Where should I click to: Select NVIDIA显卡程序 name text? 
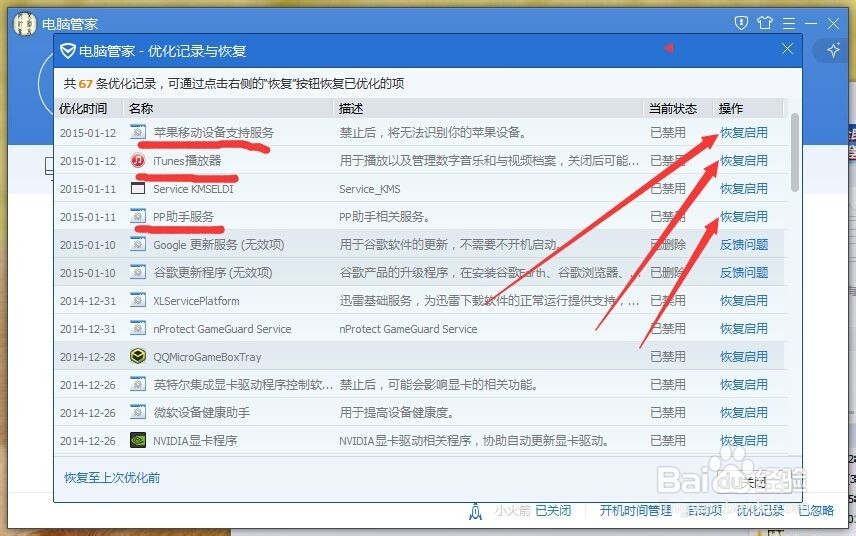(195, 440)
